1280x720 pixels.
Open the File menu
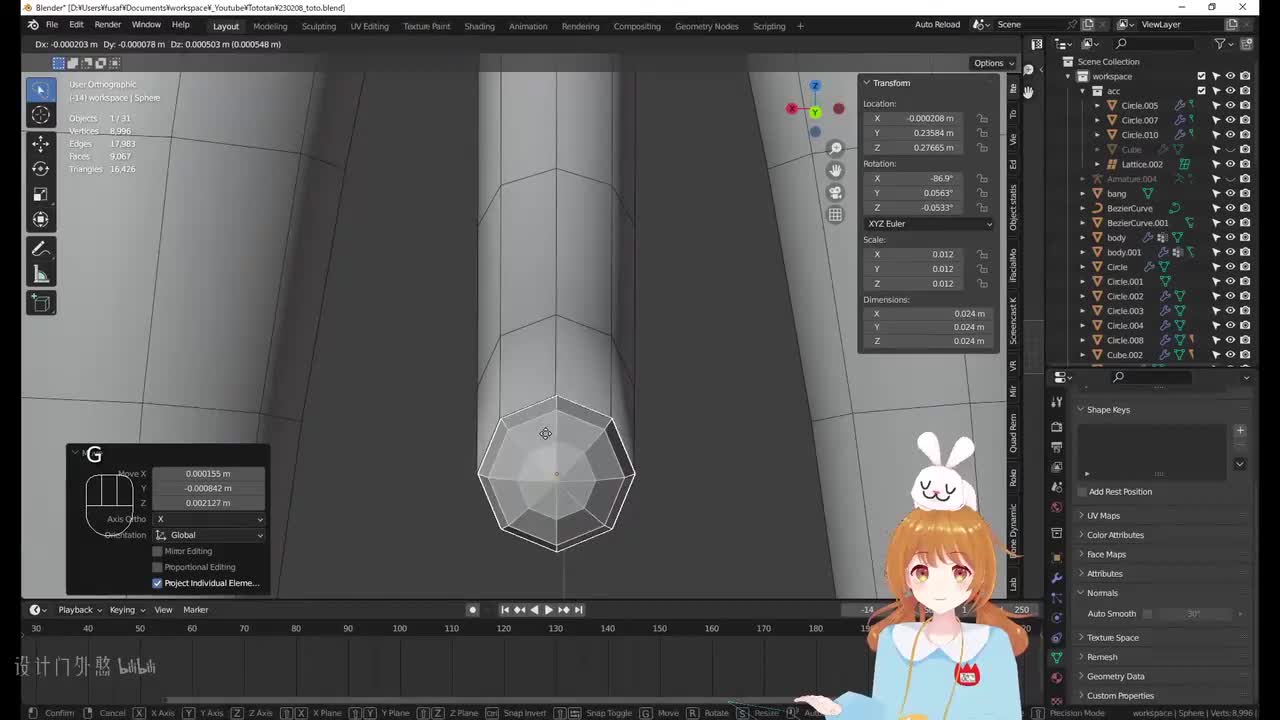point(51,25)
